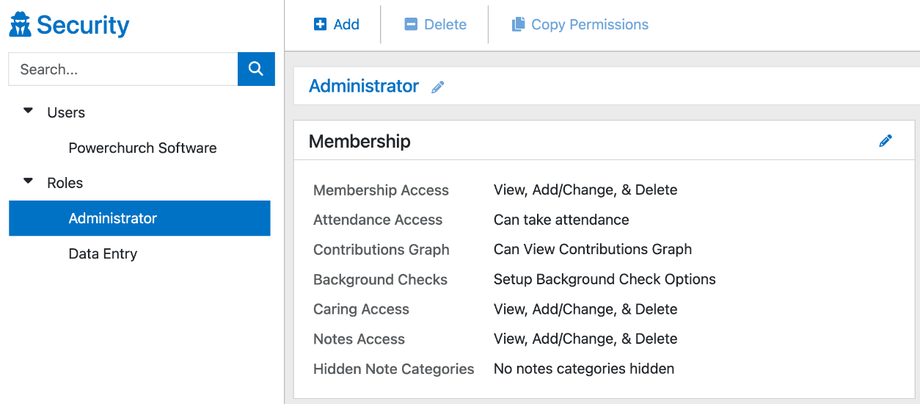
Task: Click the Caring Access label
Action: [361, 309]
